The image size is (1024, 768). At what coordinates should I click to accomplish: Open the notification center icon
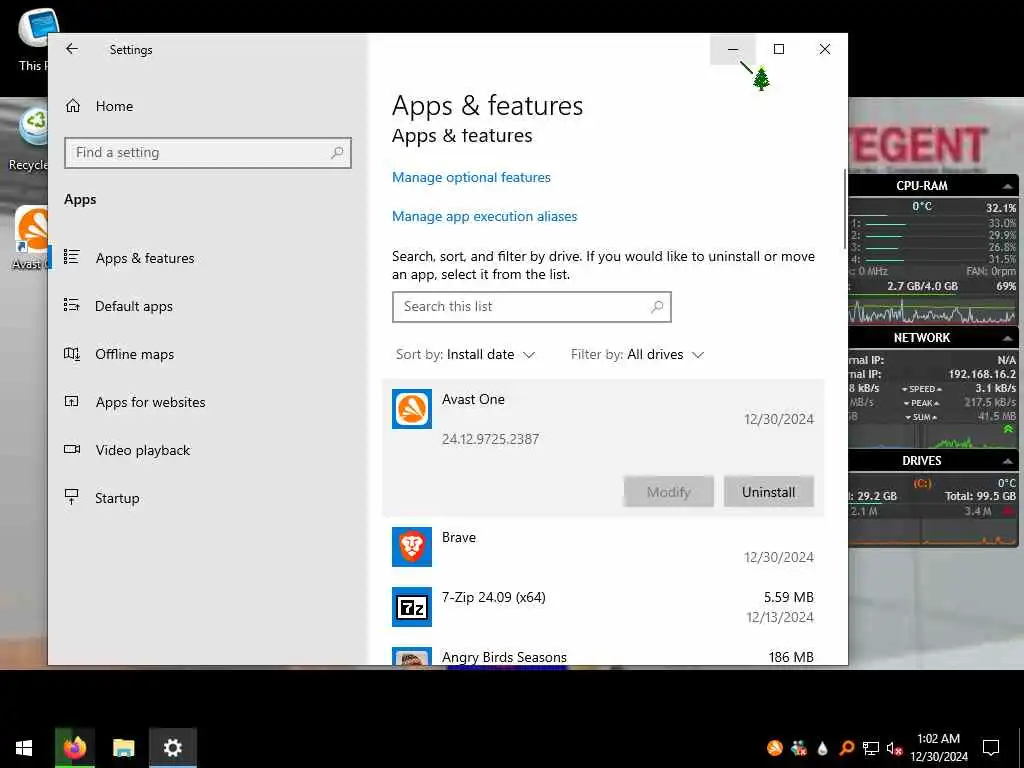point(991,748)
